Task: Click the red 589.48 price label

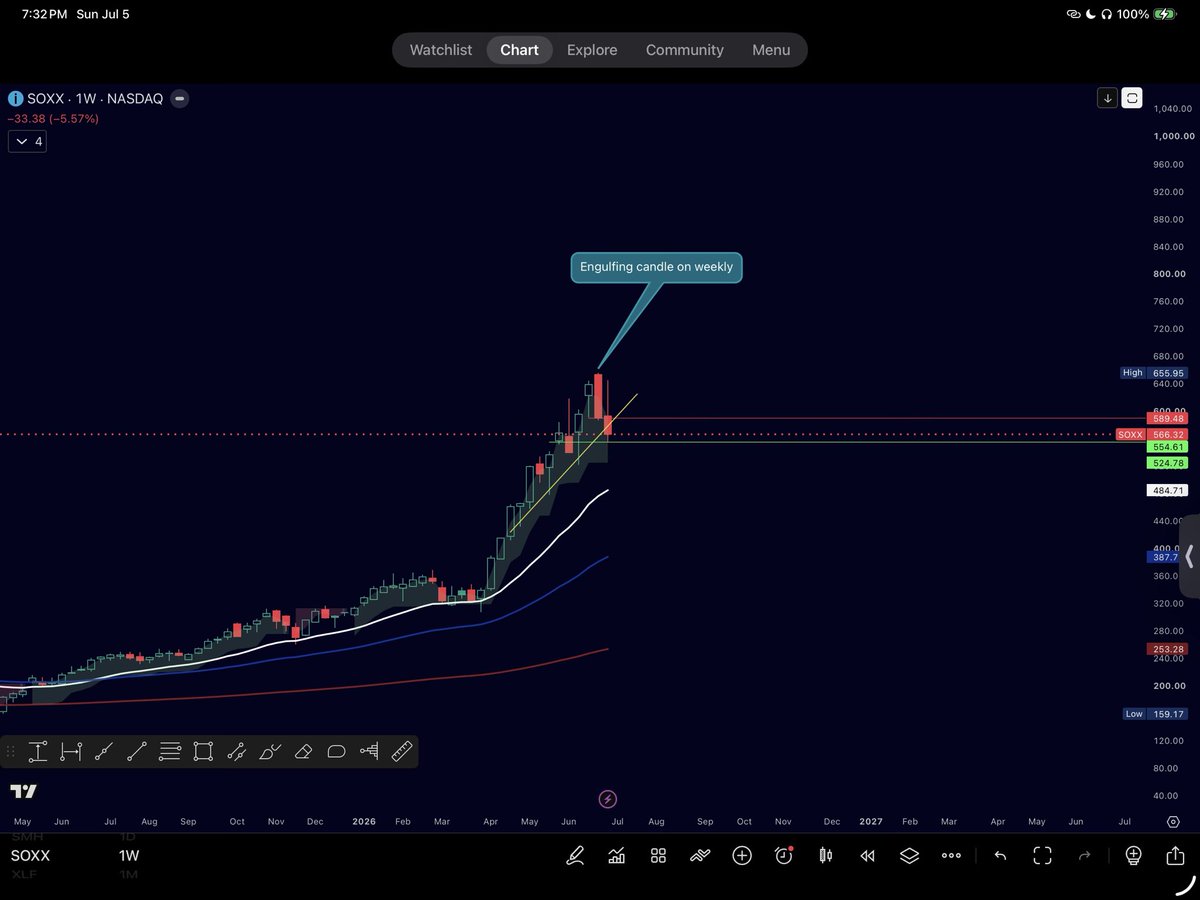Action: coord(1168,419)
